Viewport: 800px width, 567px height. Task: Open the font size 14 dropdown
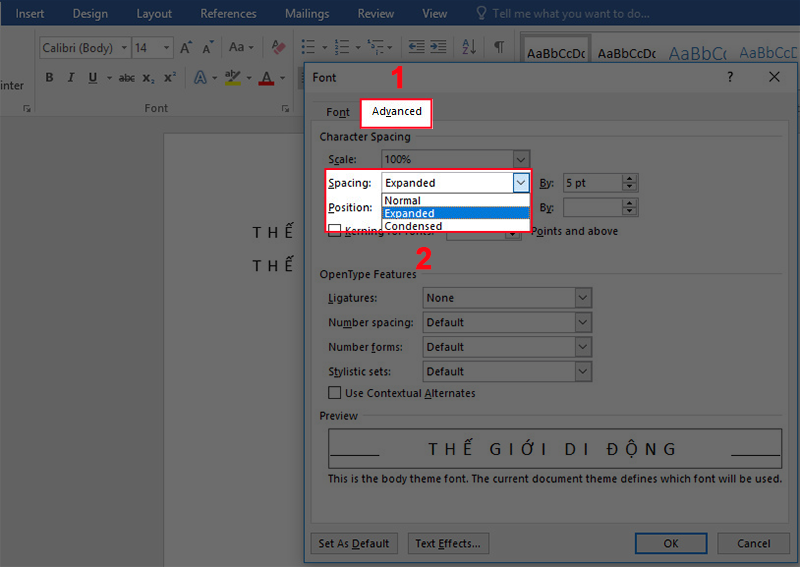click(166, 48)
